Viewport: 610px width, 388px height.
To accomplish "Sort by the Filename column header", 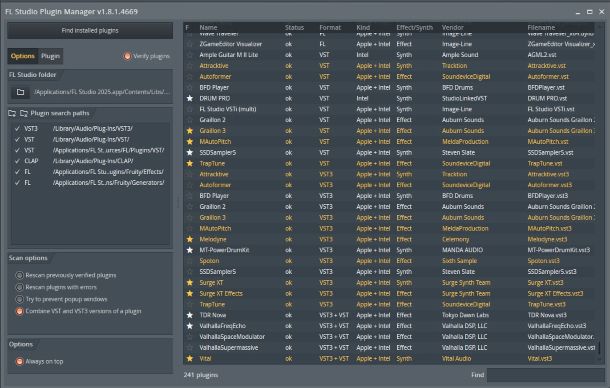I will (x=541, y=27).
